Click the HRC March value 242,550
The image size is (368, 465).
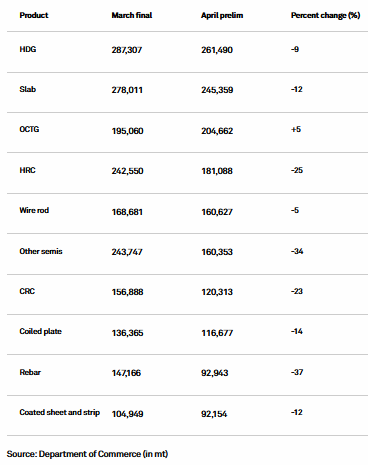127,171
